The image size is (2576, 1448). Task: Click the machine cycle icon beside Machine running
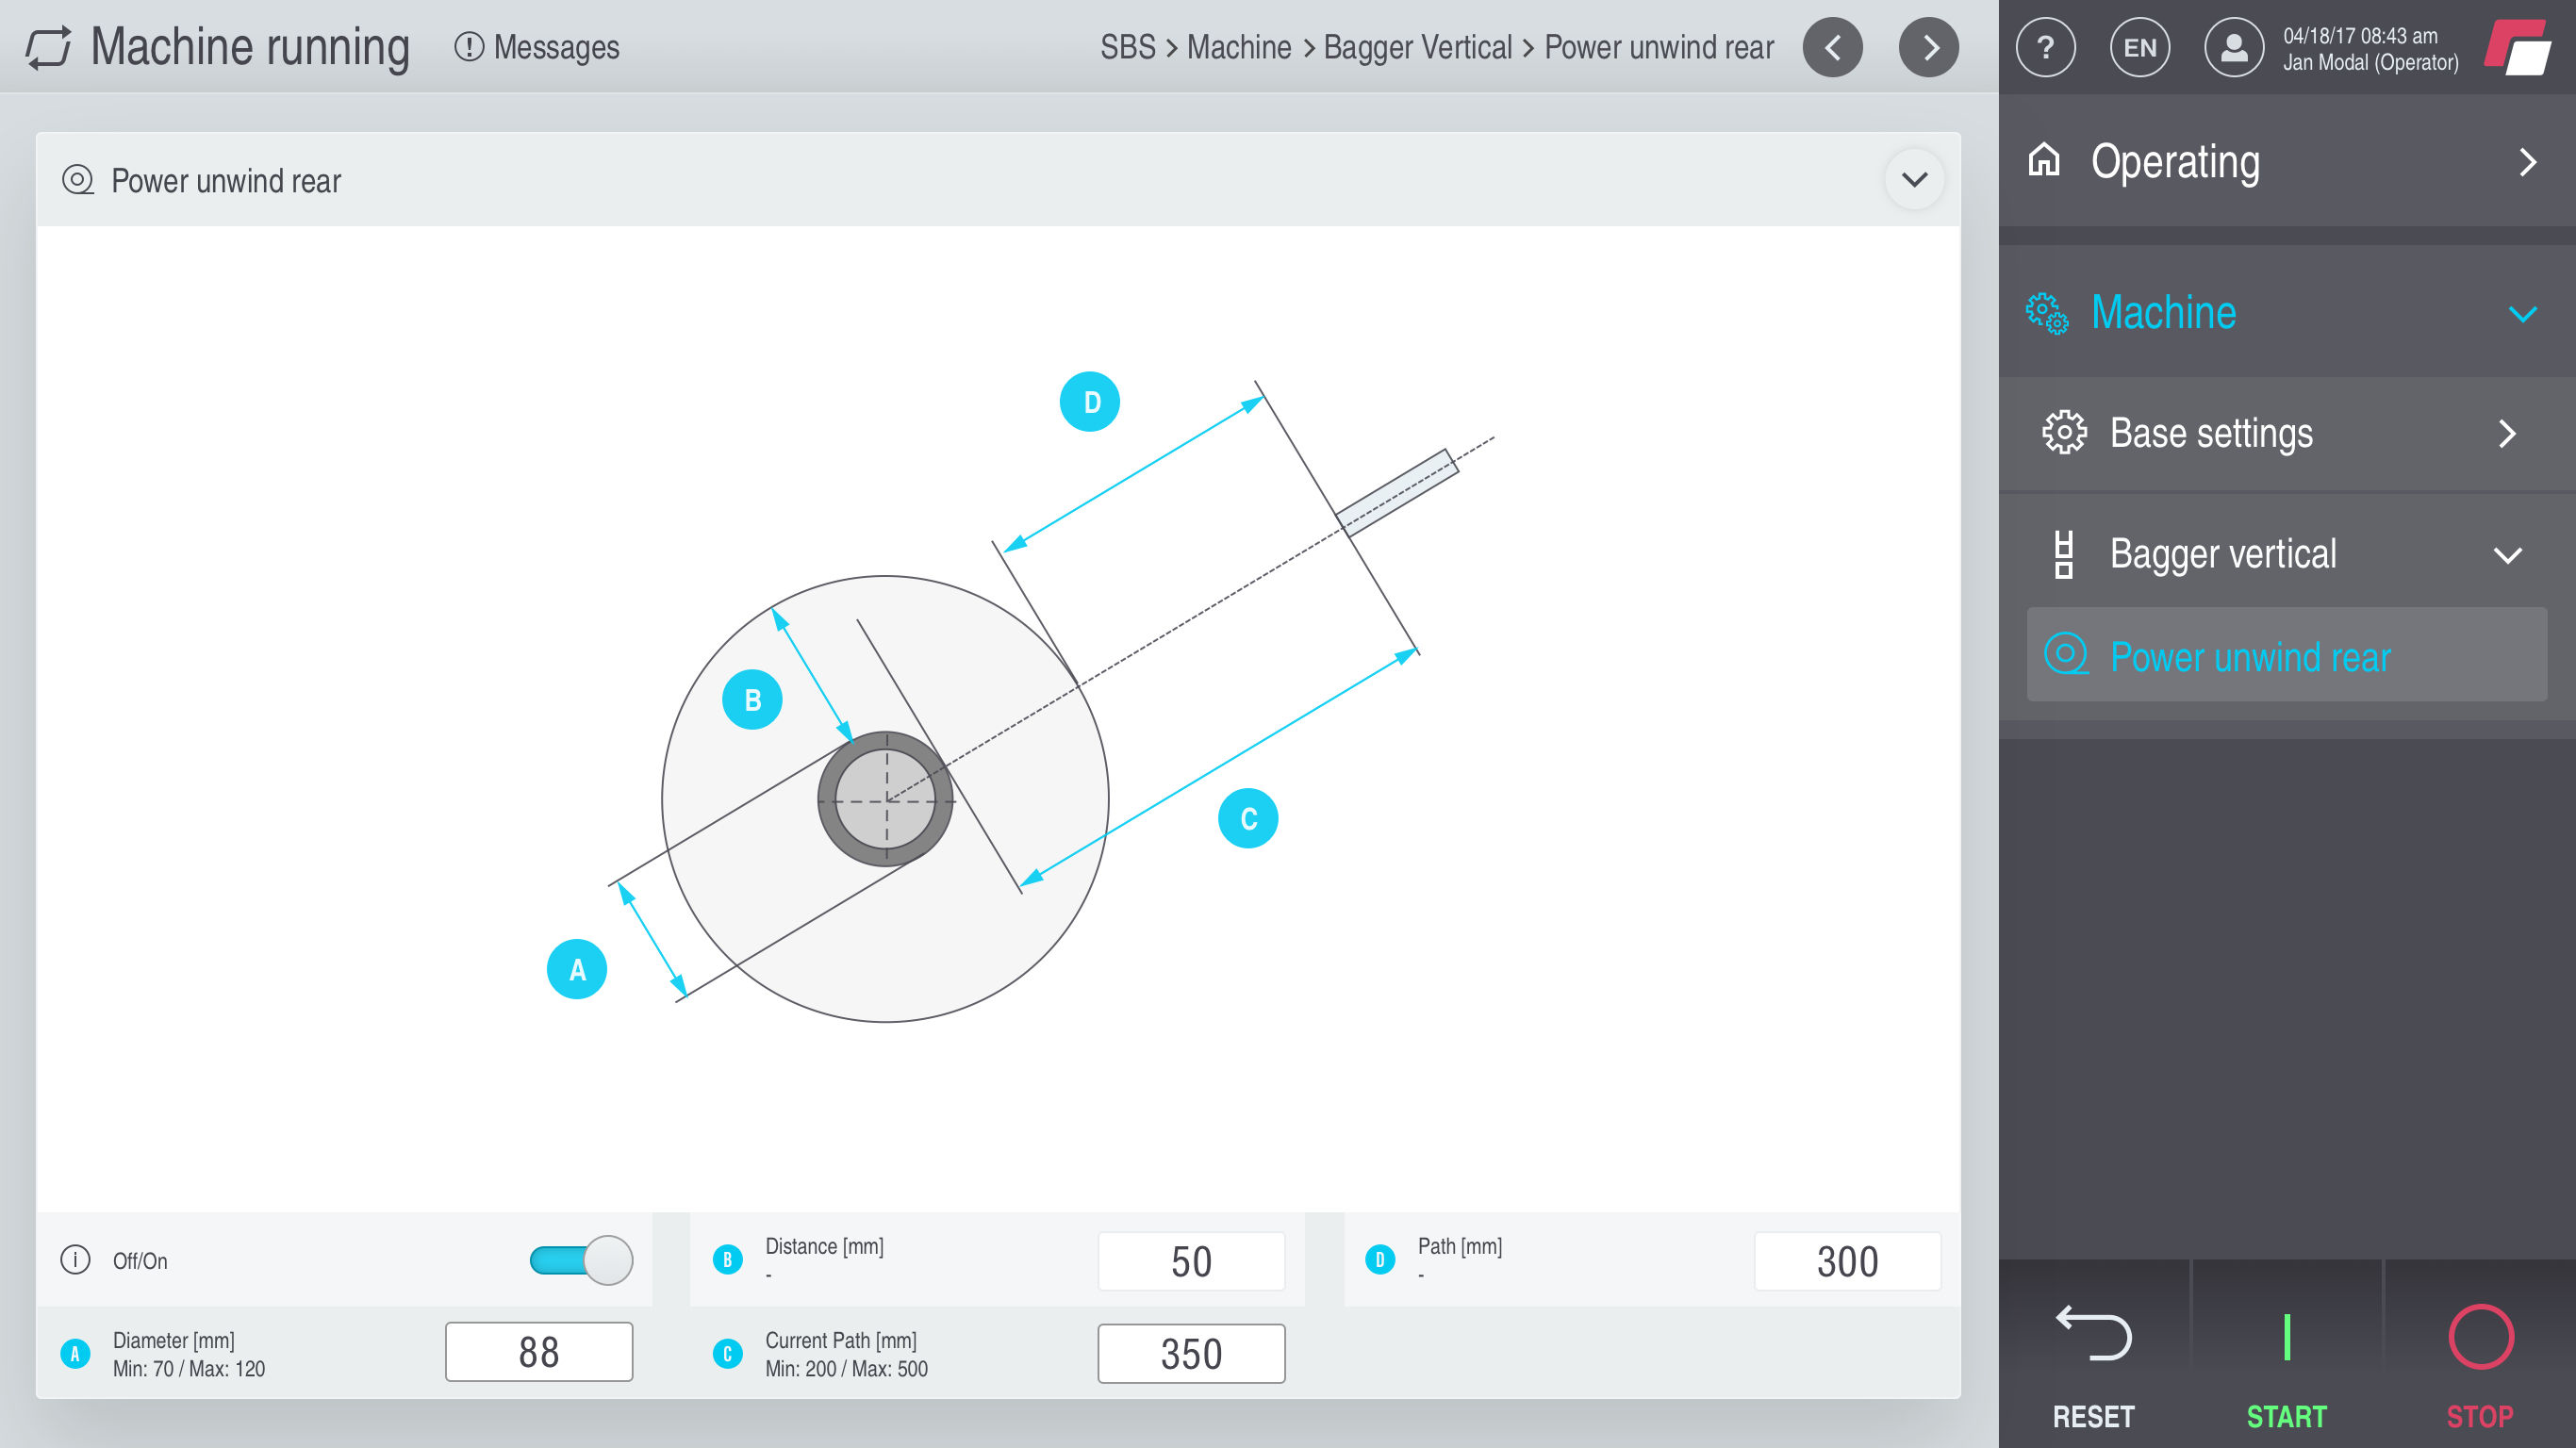49,46
